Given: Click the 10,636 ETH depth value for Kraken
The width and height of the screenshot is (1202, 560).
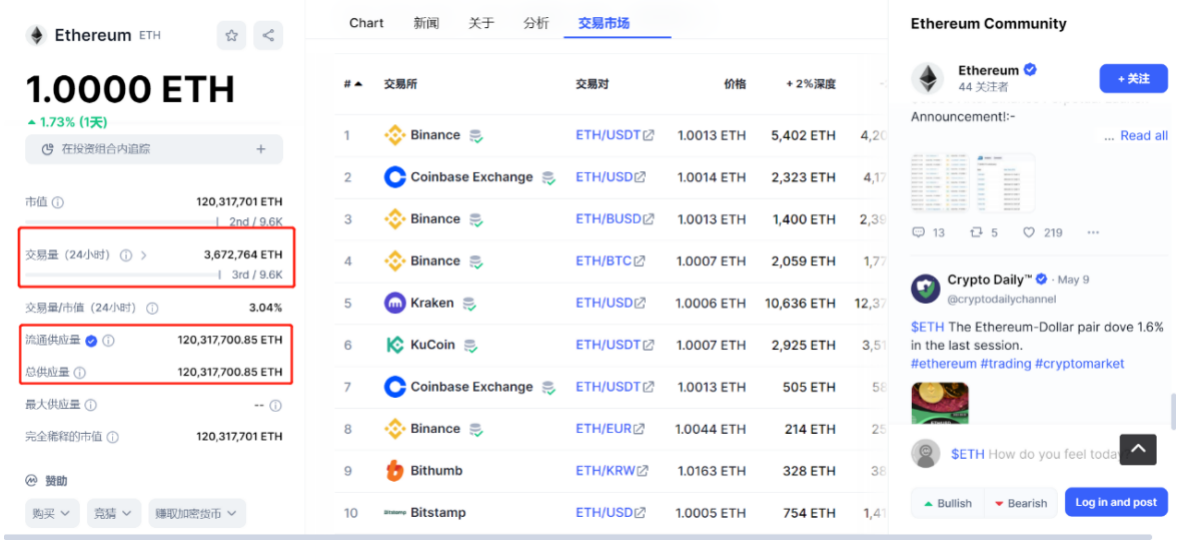Looking at the screenshot, I should pyautogui.click(x=800, y=303).
